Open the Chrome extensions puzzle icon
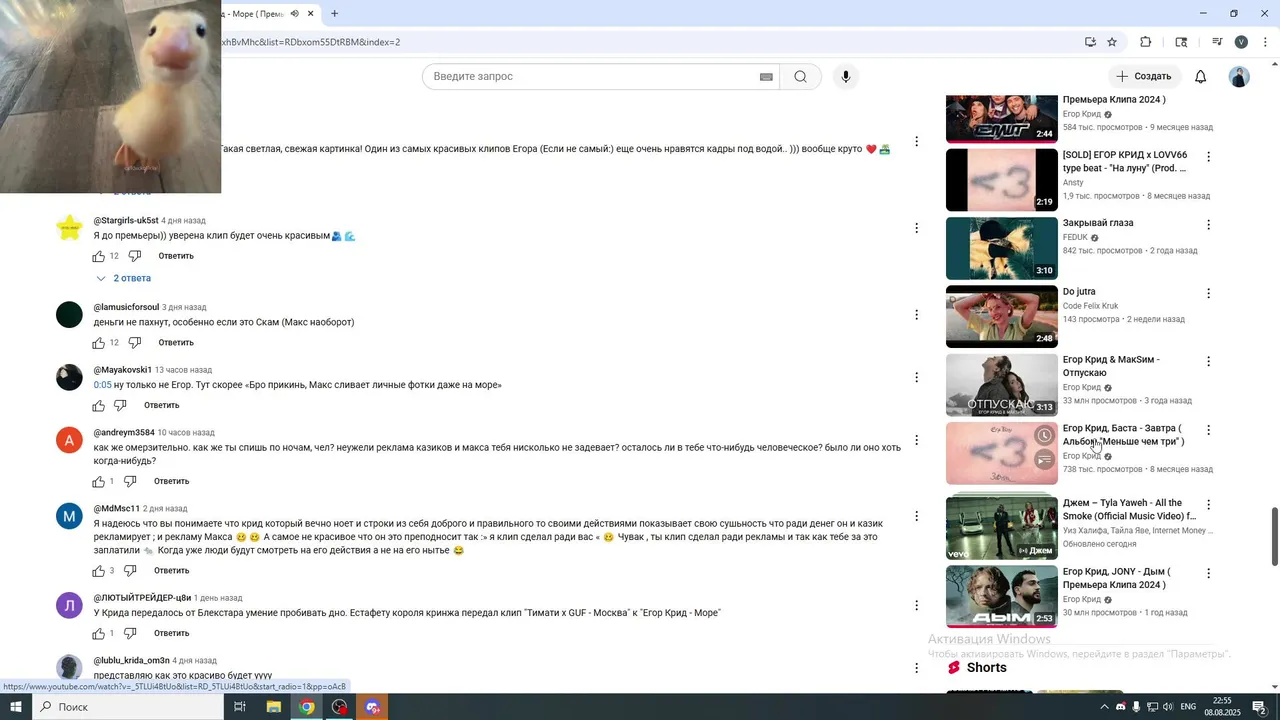This screenshot has height=720, width=1280. [x=1146, y=42]
